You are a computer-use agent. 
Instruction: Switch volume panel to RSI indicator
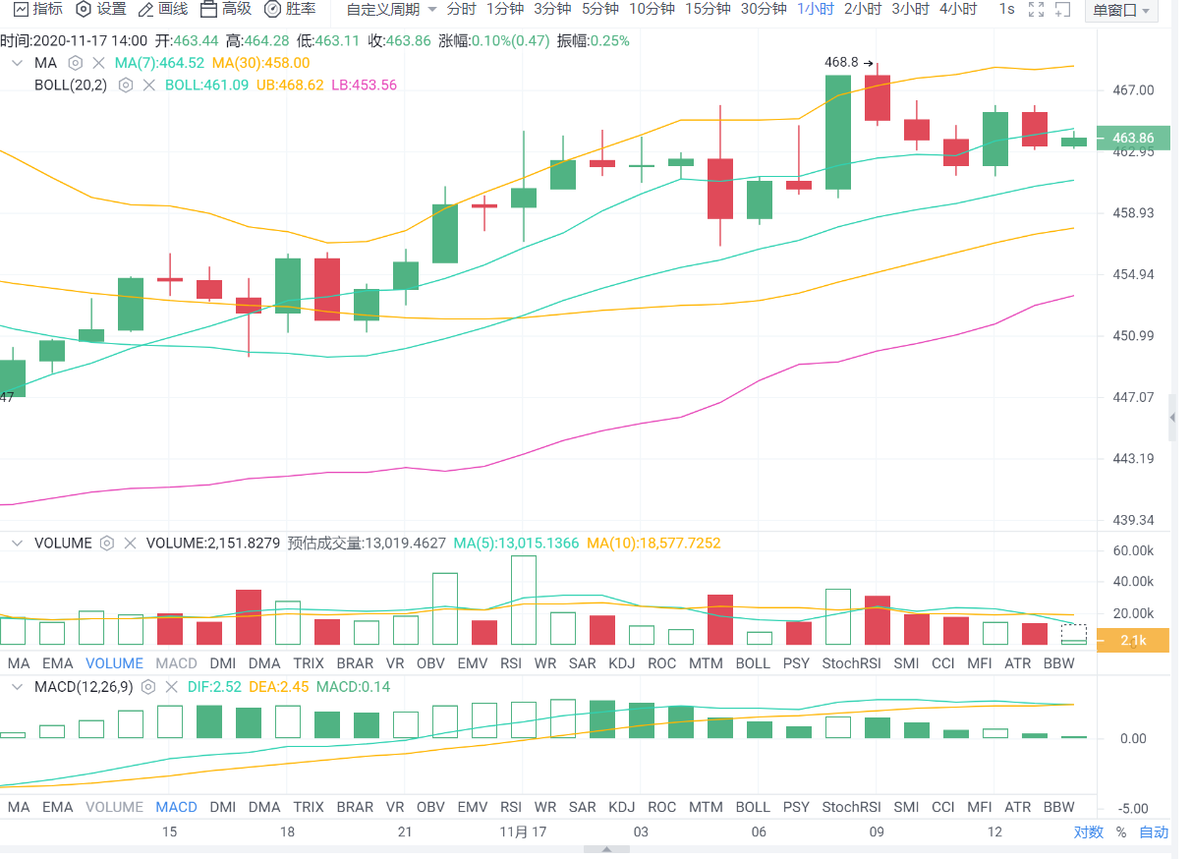click(511, 663)
